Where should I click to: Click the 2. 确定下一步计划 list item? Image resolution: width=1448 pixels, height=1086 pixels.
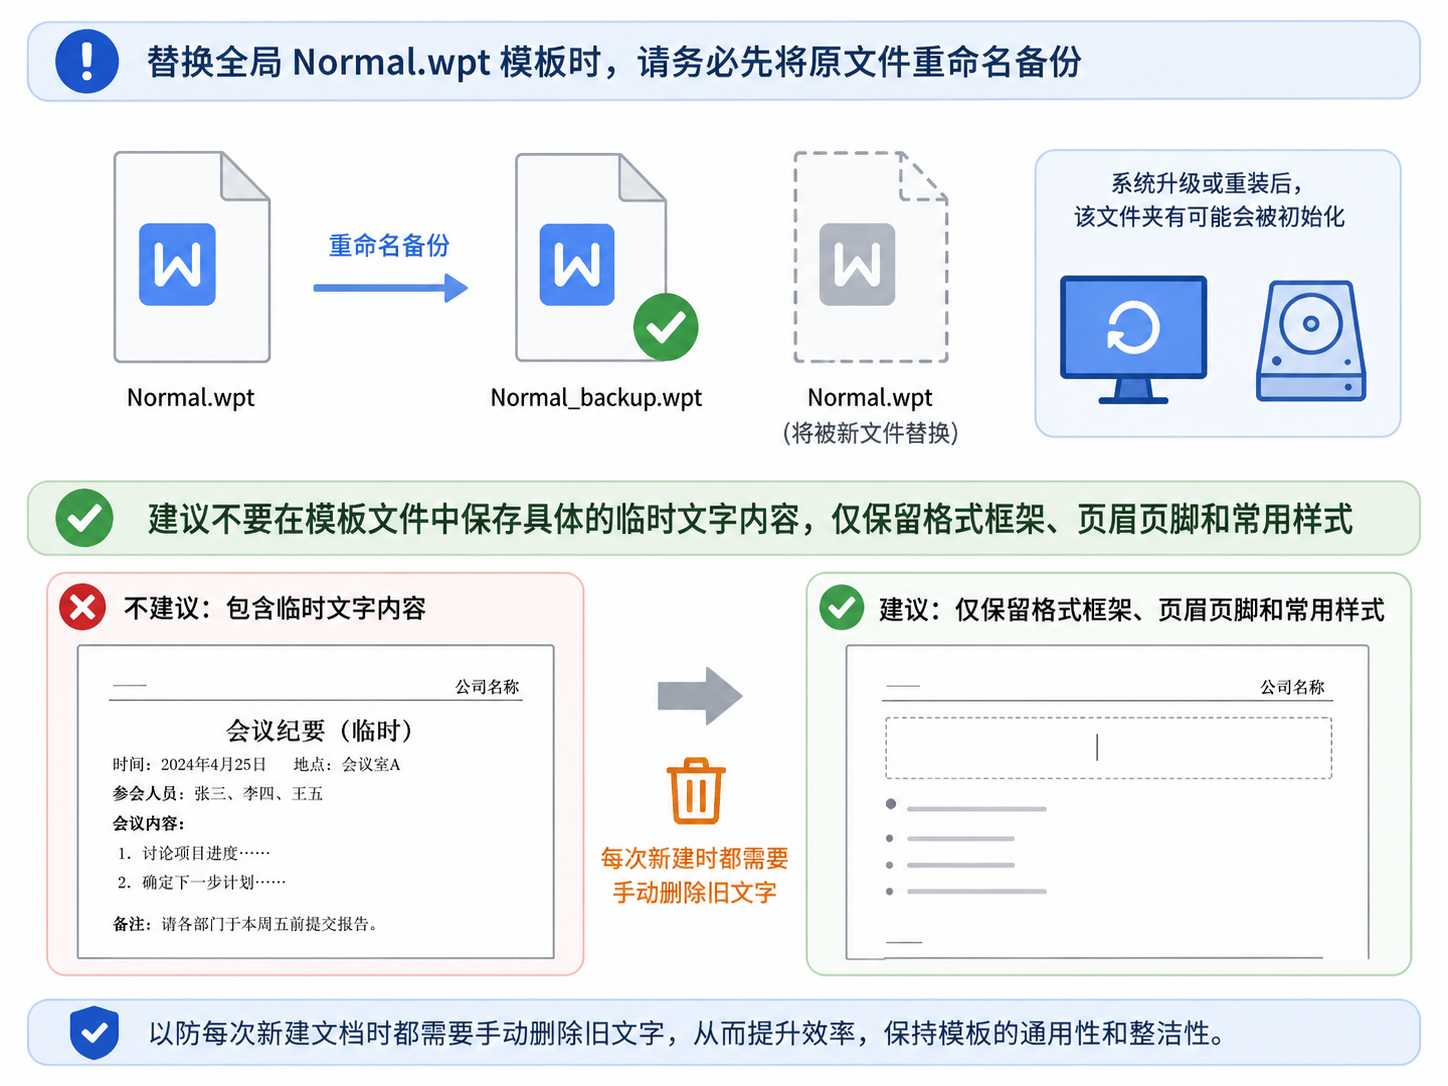pos(202,883)
